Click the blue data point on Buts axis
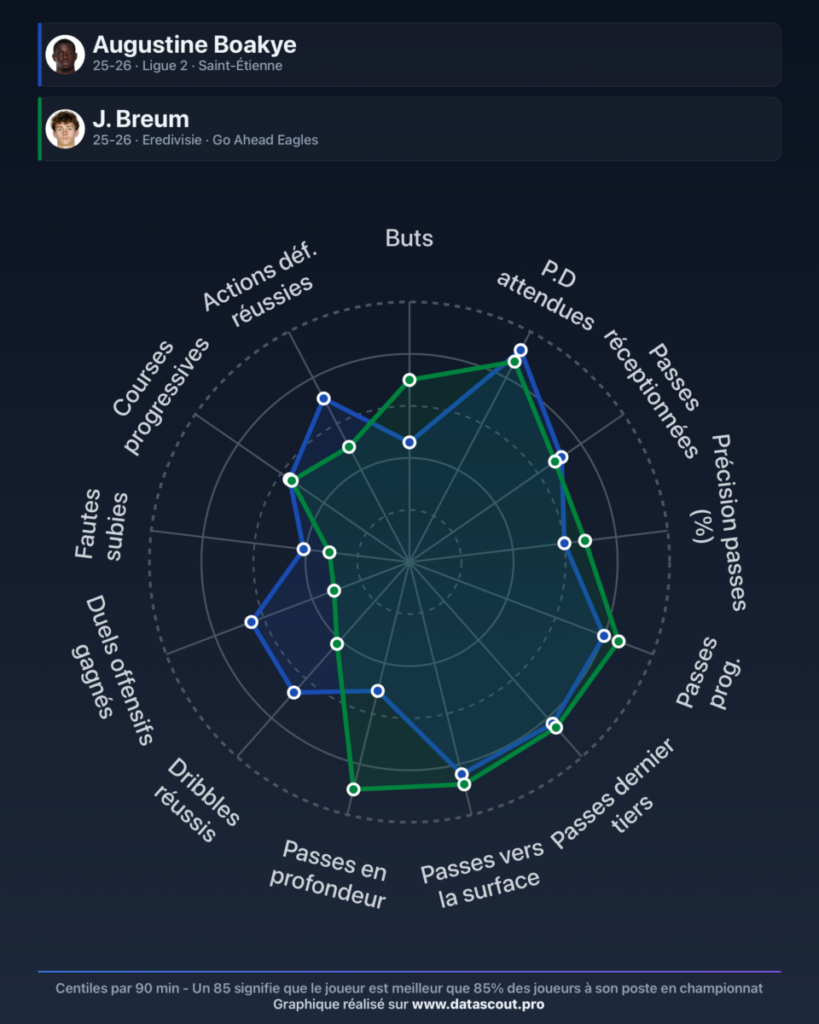Image resolution: width=819 pixels, height=1024 pixels. pos(410,443)
